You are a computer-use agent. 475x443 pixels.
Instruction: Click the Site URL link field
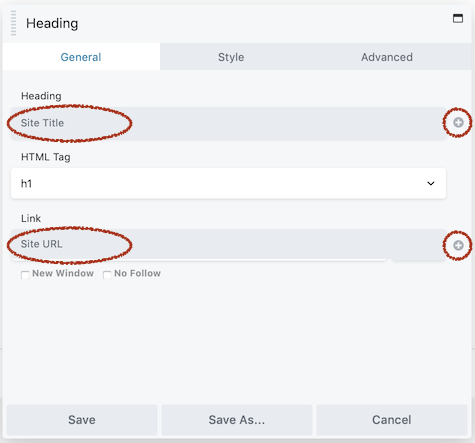(228, 244)
